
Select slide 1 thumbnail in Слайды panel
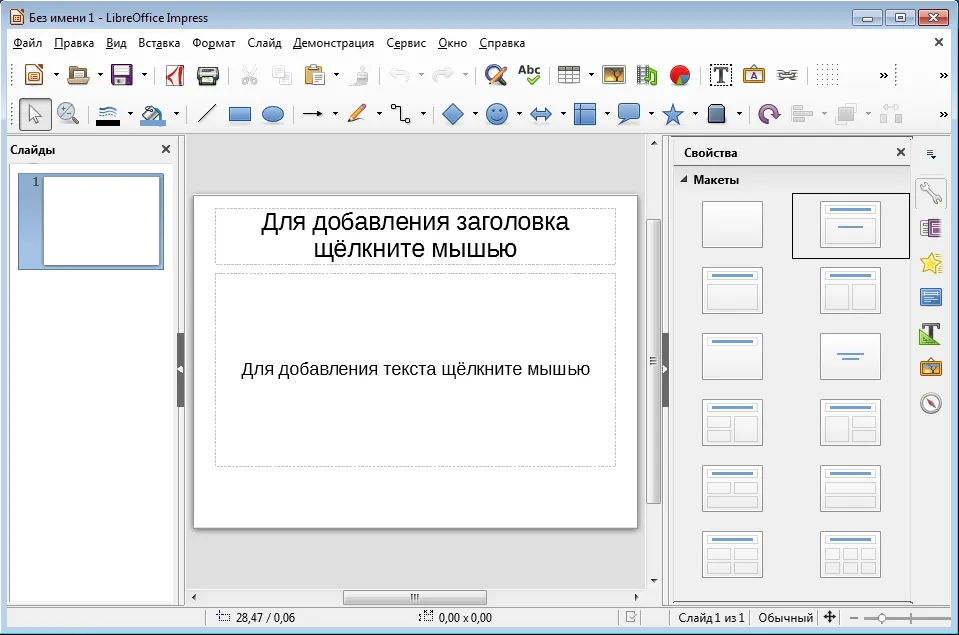click(102, 221)
